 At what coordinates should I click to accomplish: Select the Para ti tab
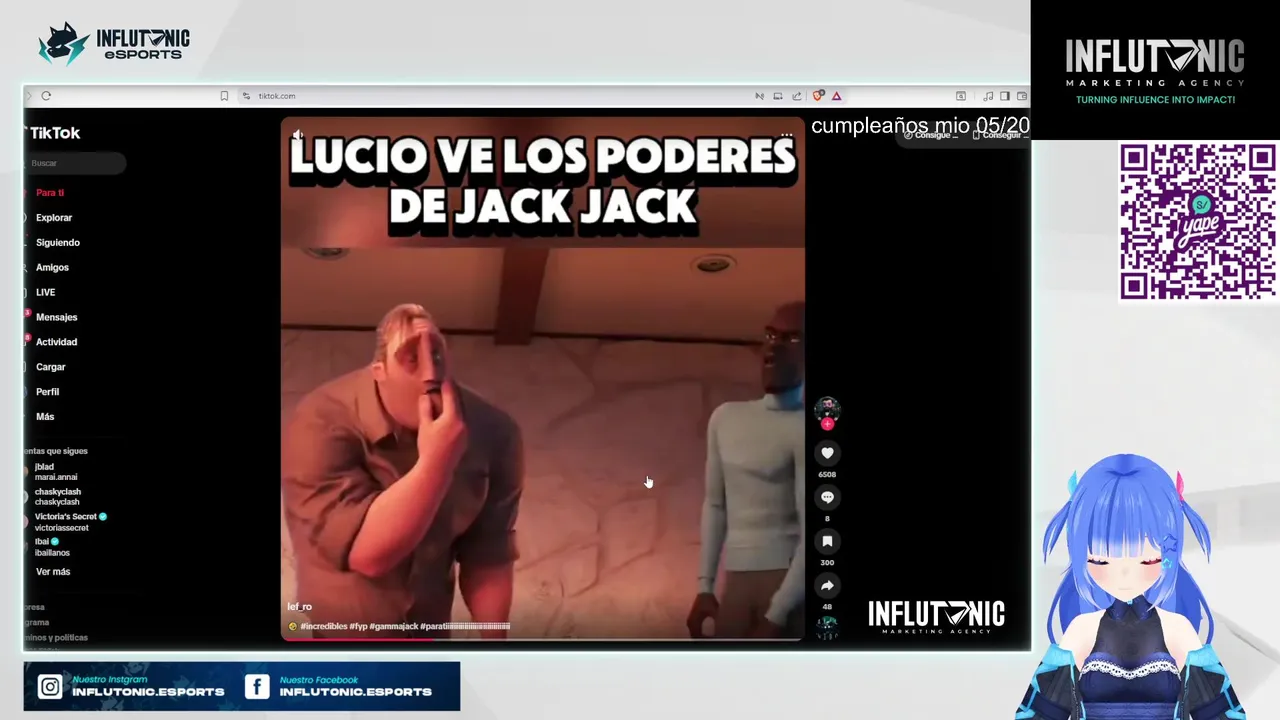[50, 192]
